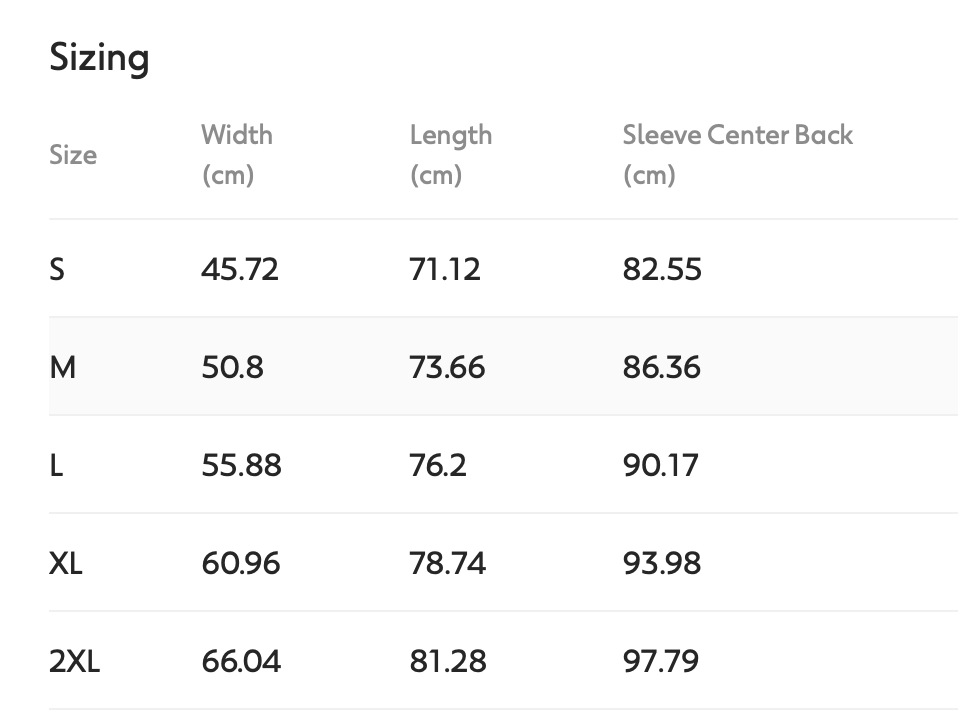Select the 73.66 length value
Image resolution: width=958 pixels, height=712 pixels.
[447, 367]
